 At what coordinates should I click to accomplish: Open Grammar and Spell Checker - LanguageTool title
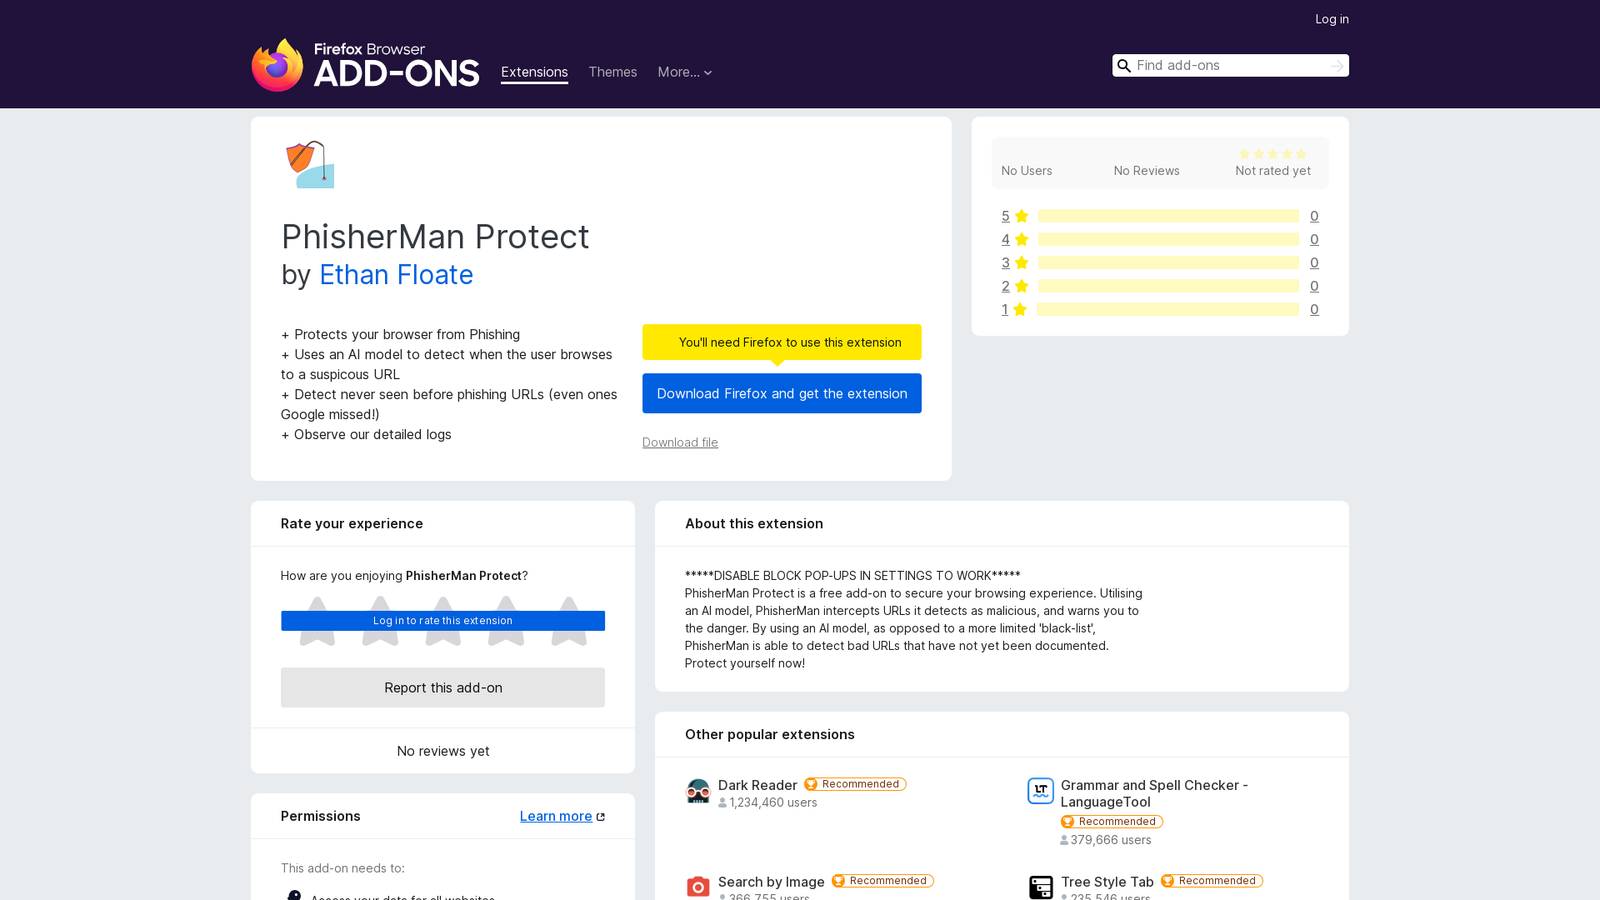1154,793
